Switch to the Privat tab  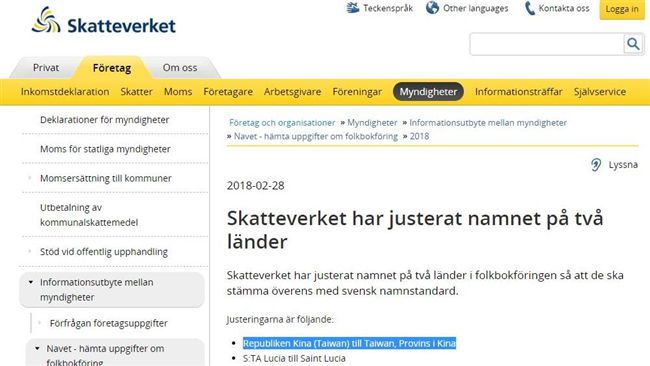tap(46, 68)
